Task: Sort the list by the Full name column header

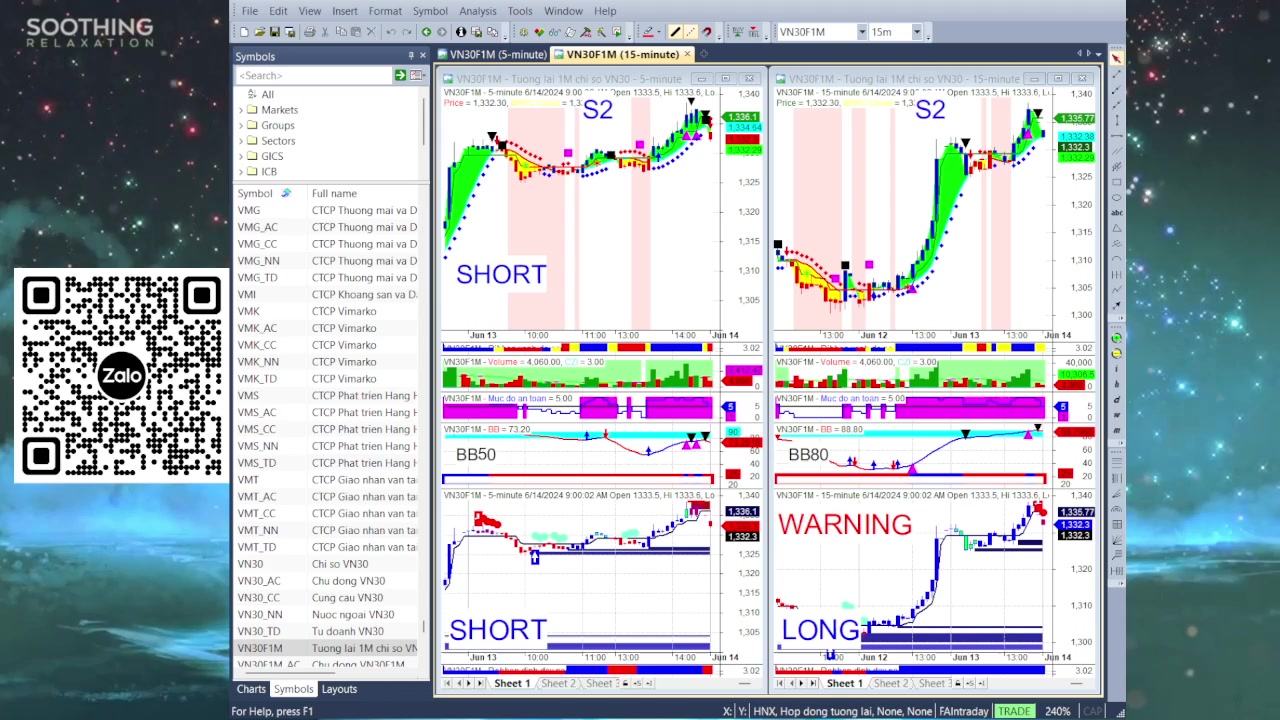Action: pyautogui.click(x=334, y=193)
